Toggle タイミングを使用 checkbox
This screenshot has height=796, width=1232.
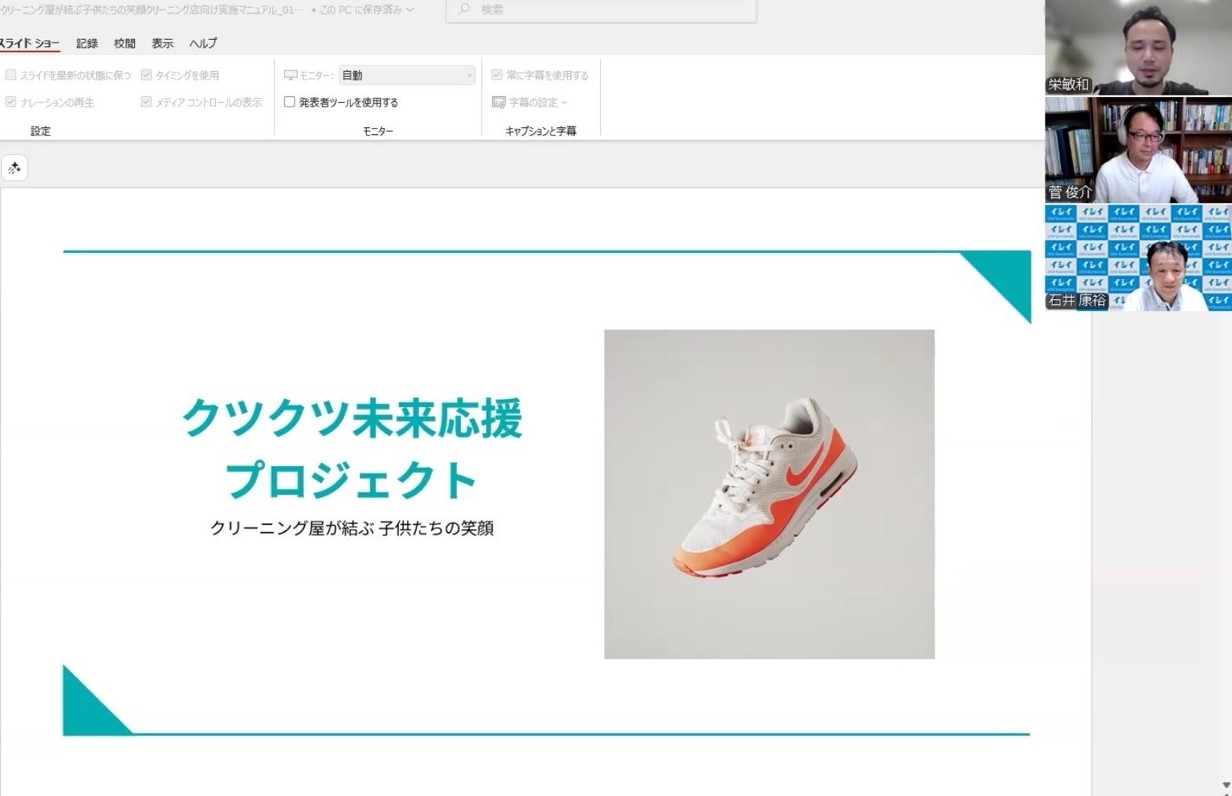tap(146, 75)
